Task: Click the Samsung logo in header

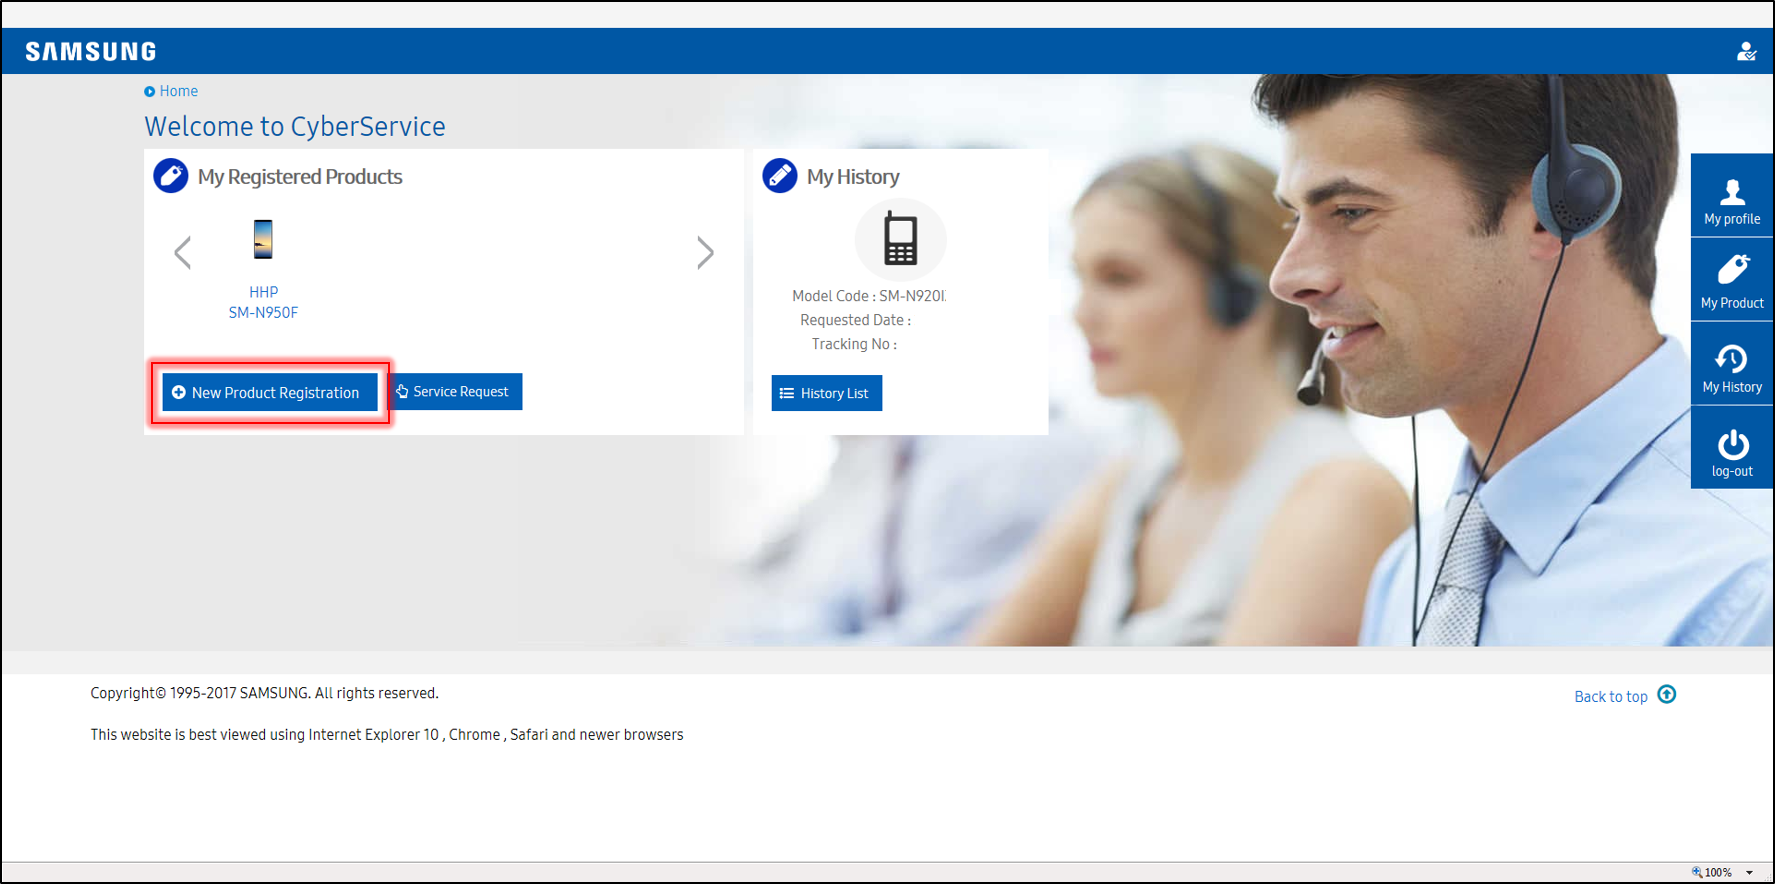Action: point(91,51)
